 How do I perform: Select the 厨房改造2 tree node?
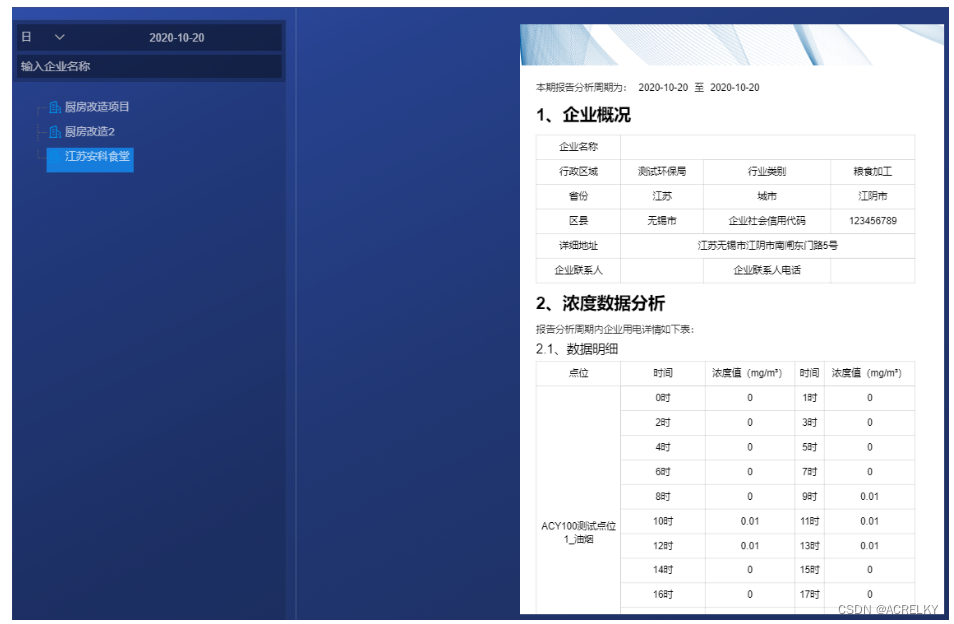(x=89, y=131)
